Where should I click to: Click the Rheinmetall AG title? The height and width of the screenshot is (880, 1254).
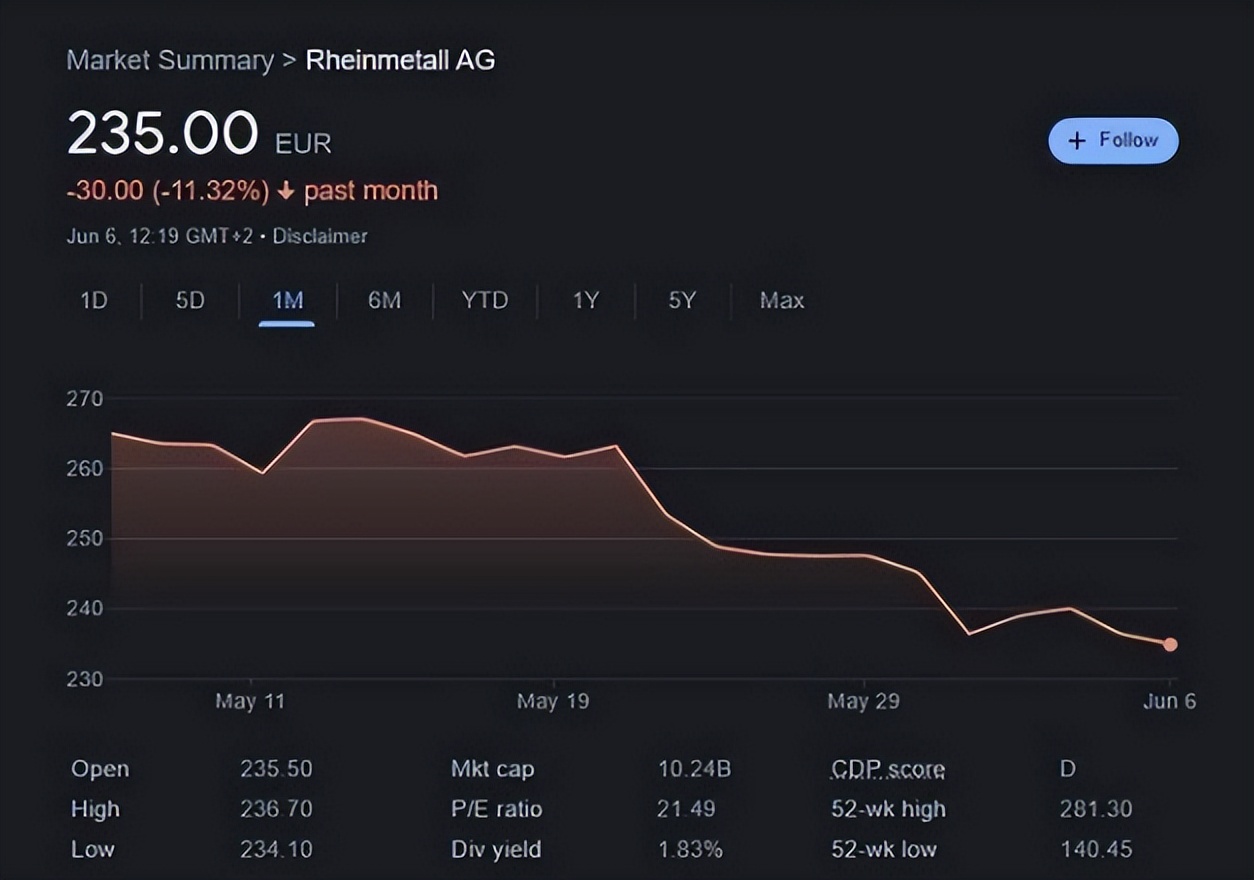pyautogui.click(x=400, y=60)
